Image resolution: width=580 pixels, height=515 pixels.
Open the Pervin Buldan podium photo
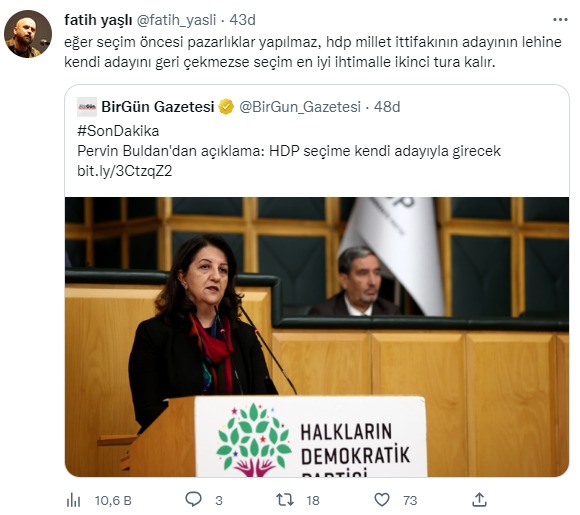point(317,337)
